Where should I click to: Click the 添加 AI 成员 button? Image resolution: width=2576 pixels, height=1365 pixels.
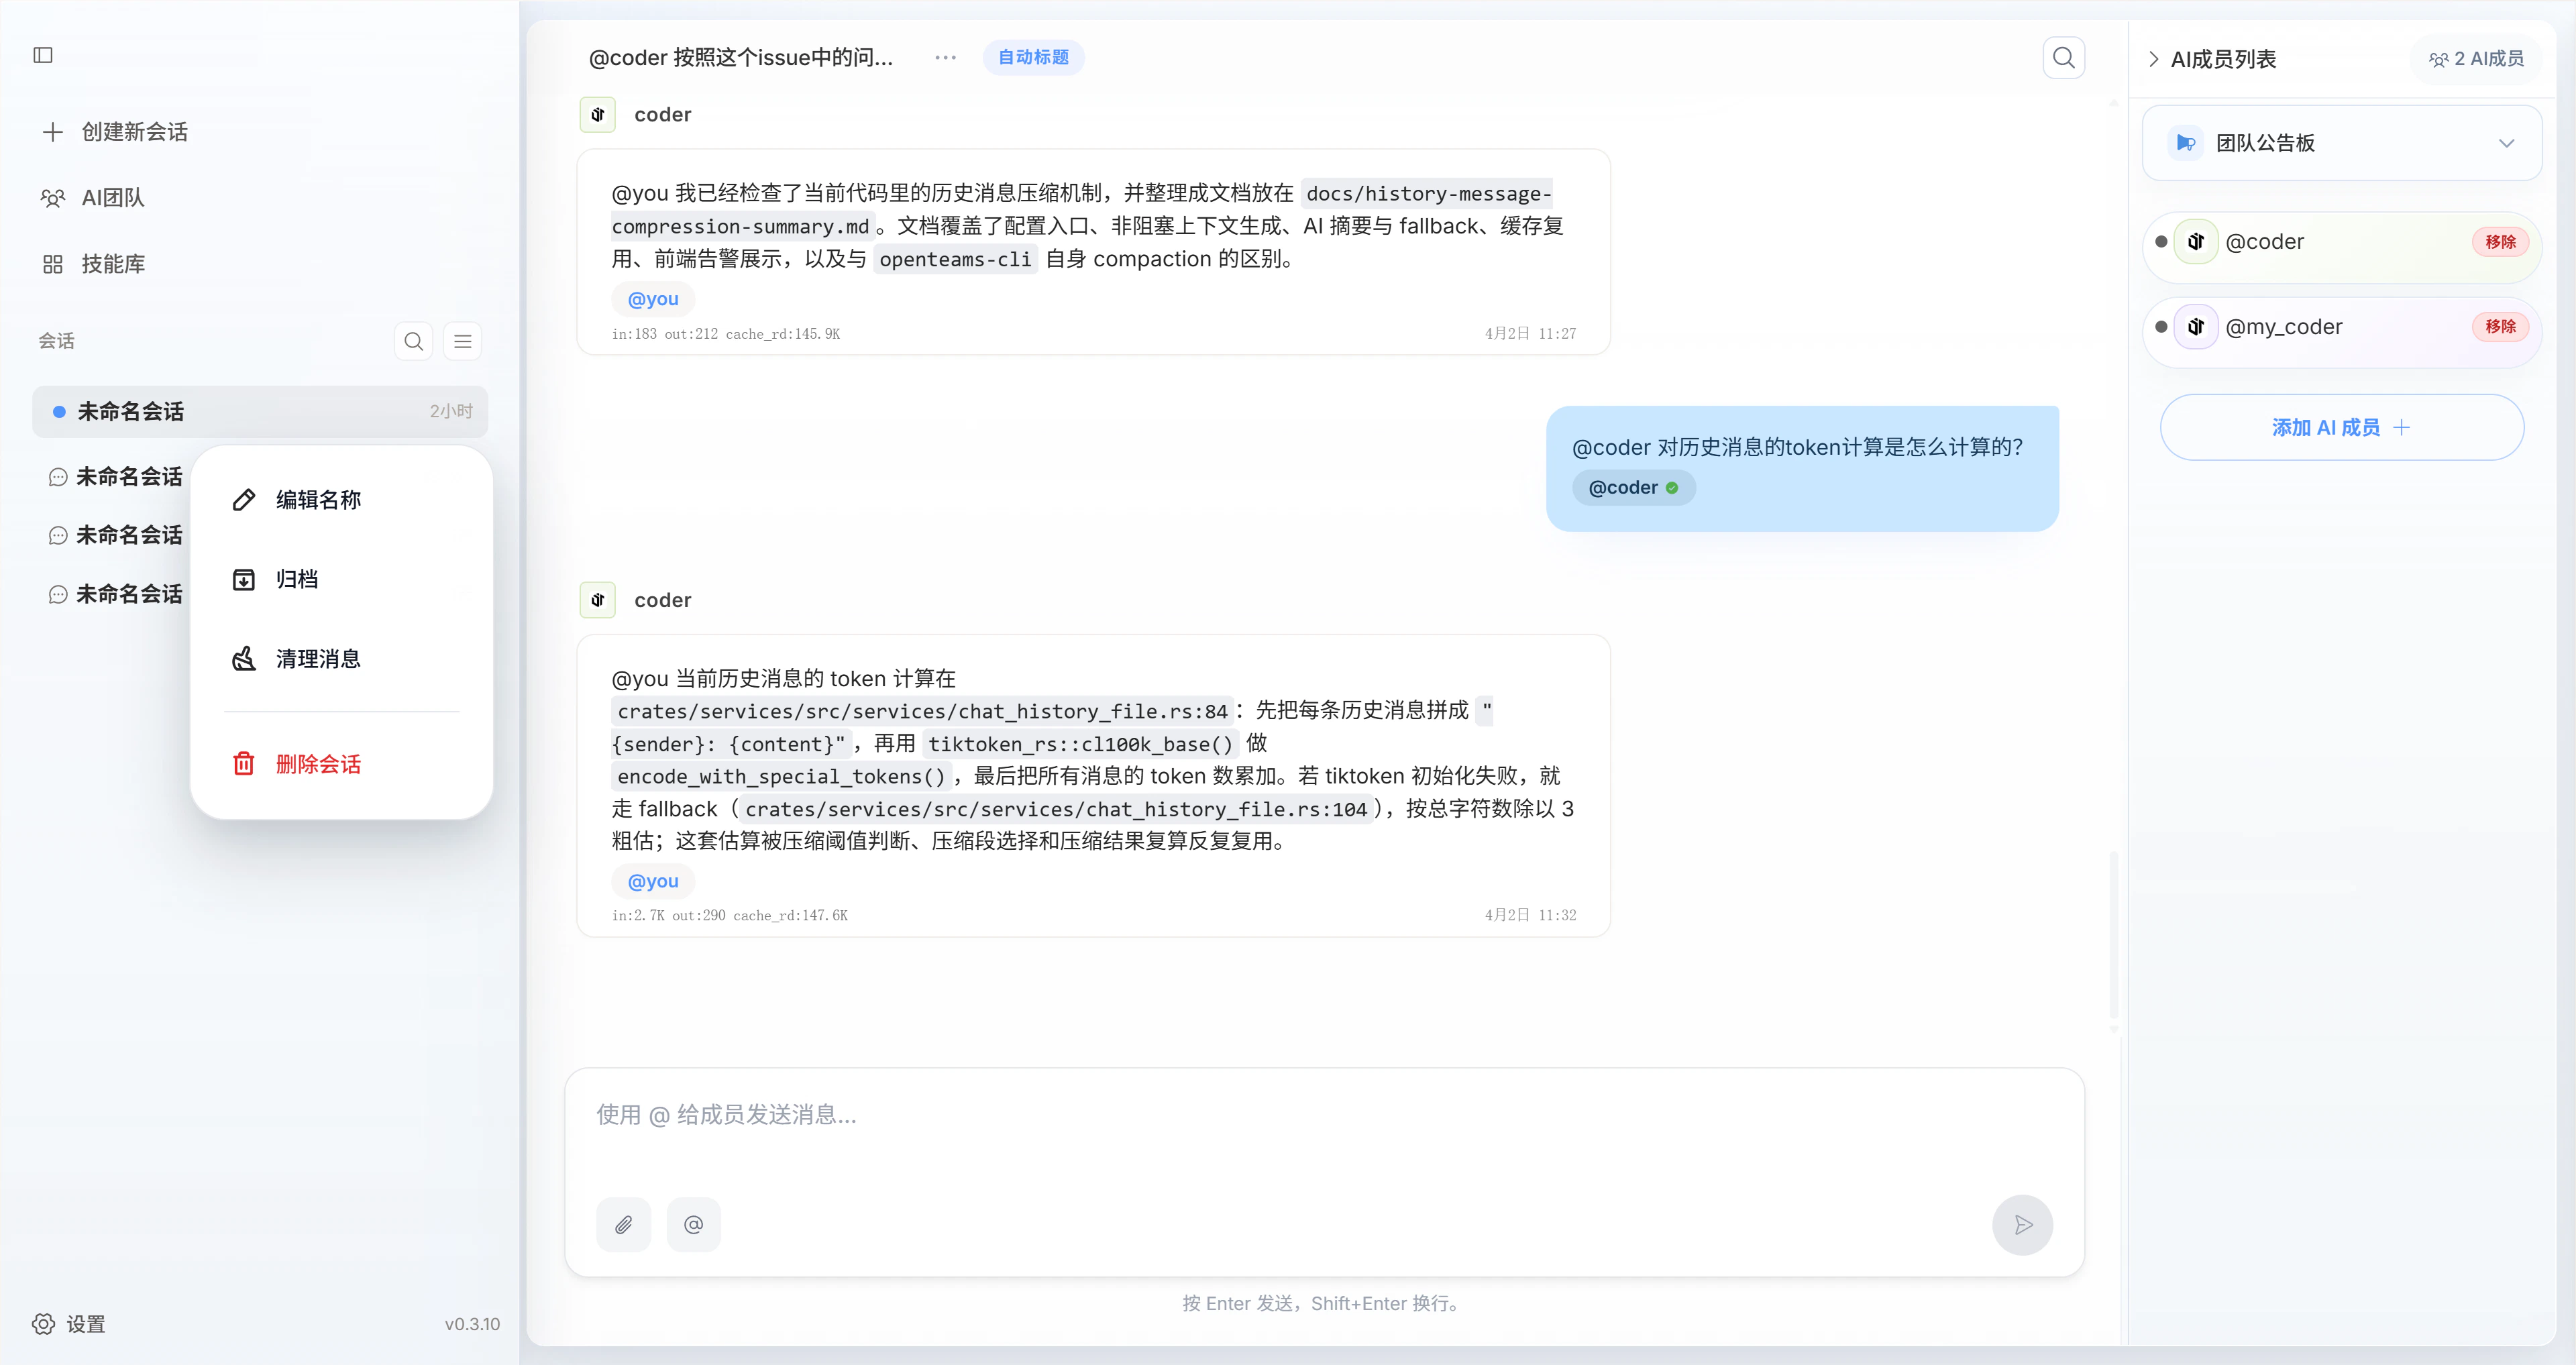coord(2342,427)
